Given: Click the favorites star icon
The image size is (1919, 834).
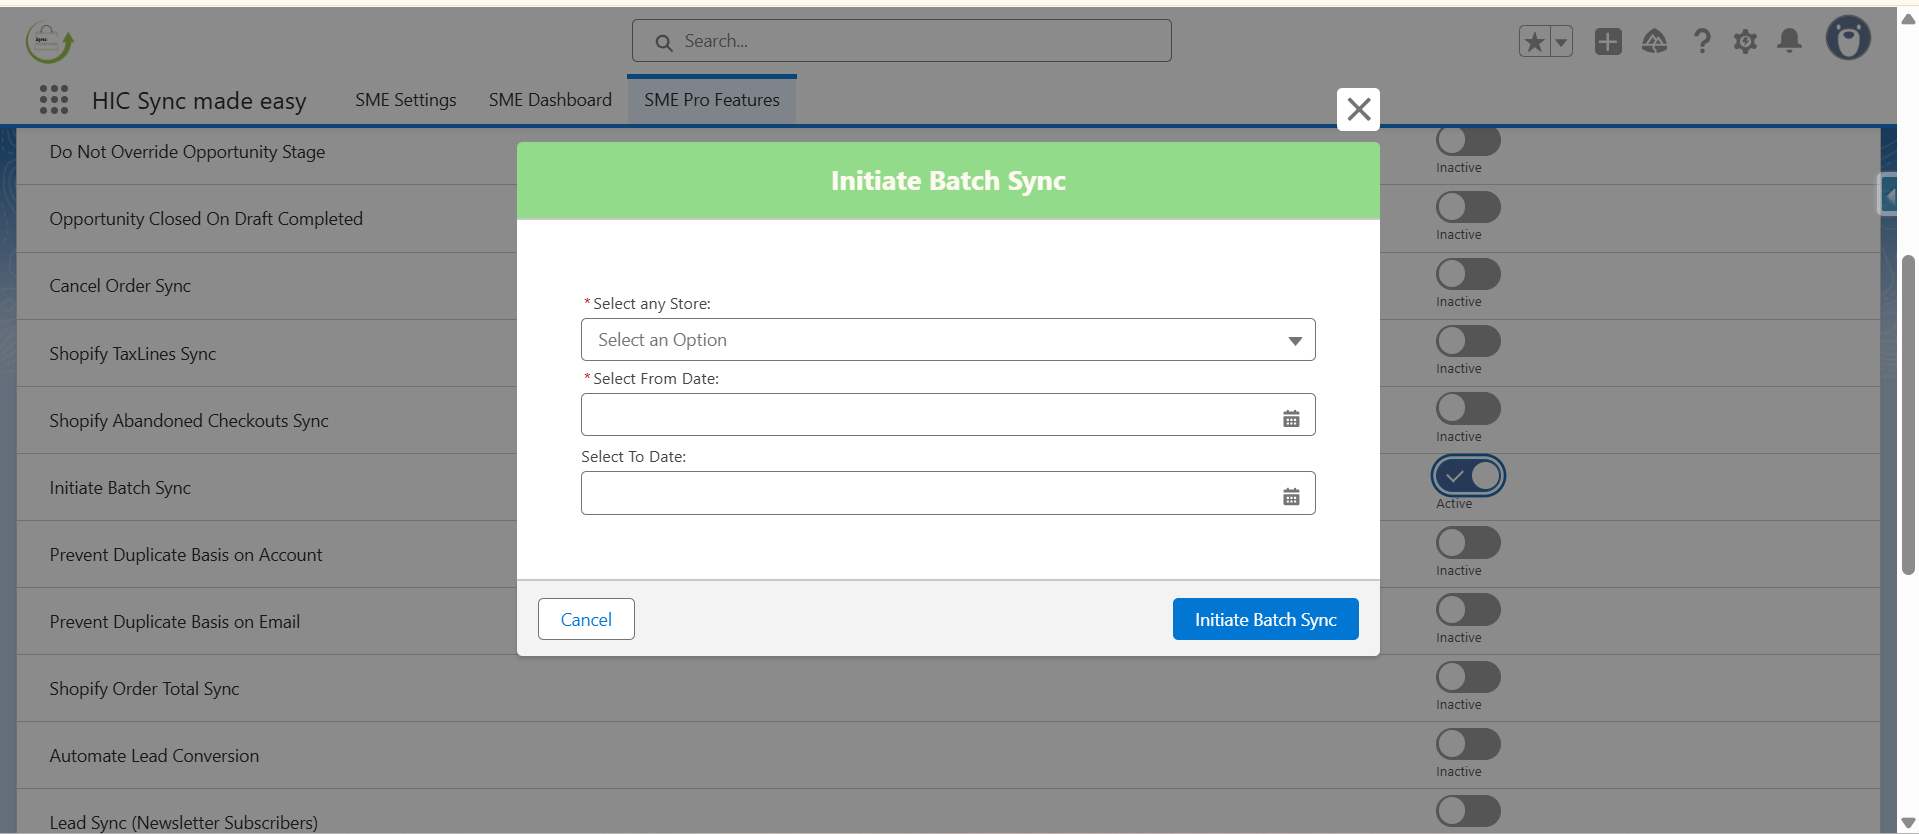Looking at the screenshot, I should 1535,42.
